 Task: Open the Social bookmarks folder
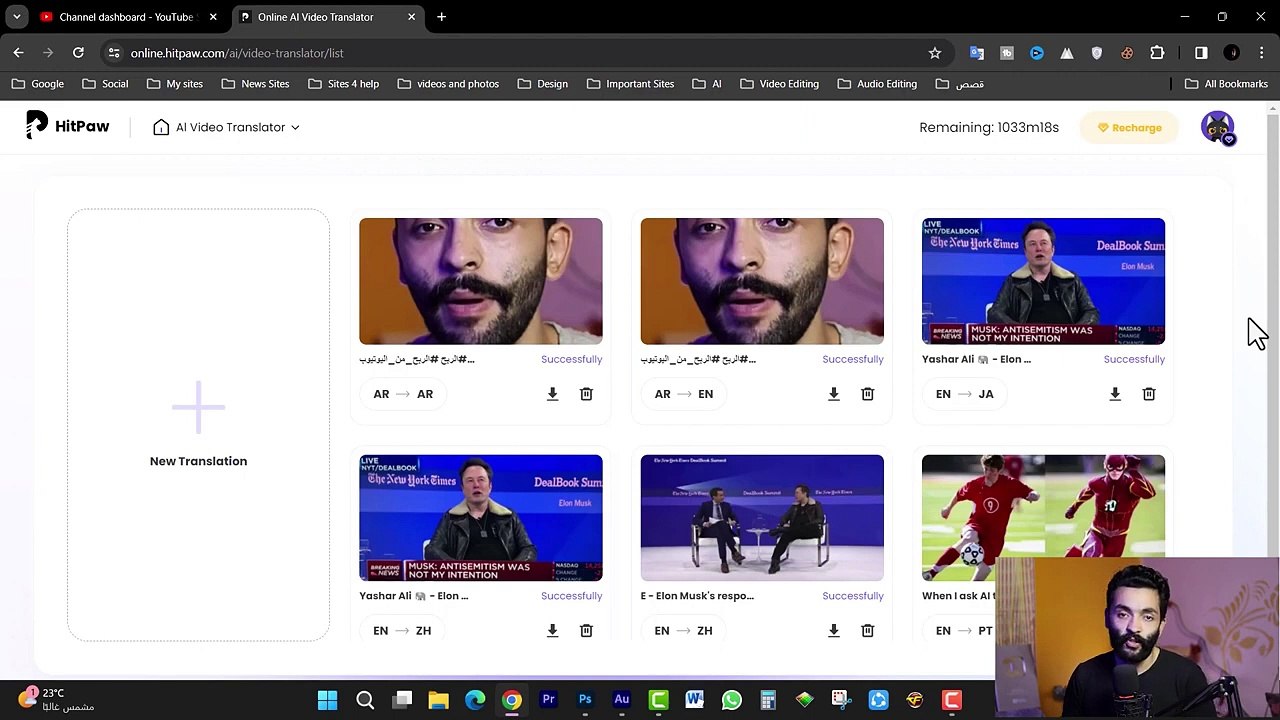tap(105, 84)
